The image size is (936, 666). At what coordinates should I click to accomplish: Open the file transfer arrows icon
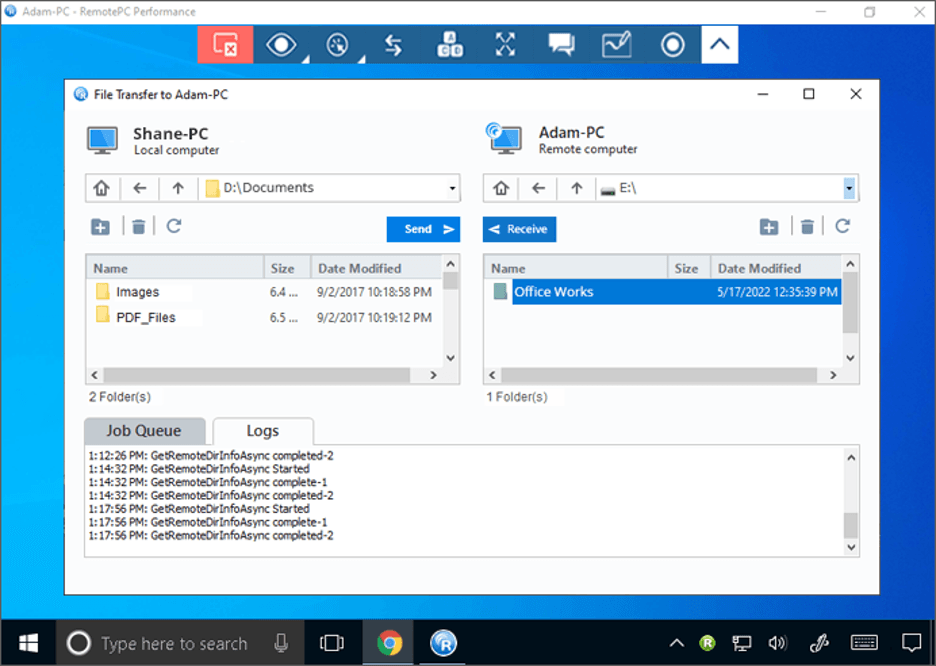pos(393,44)
